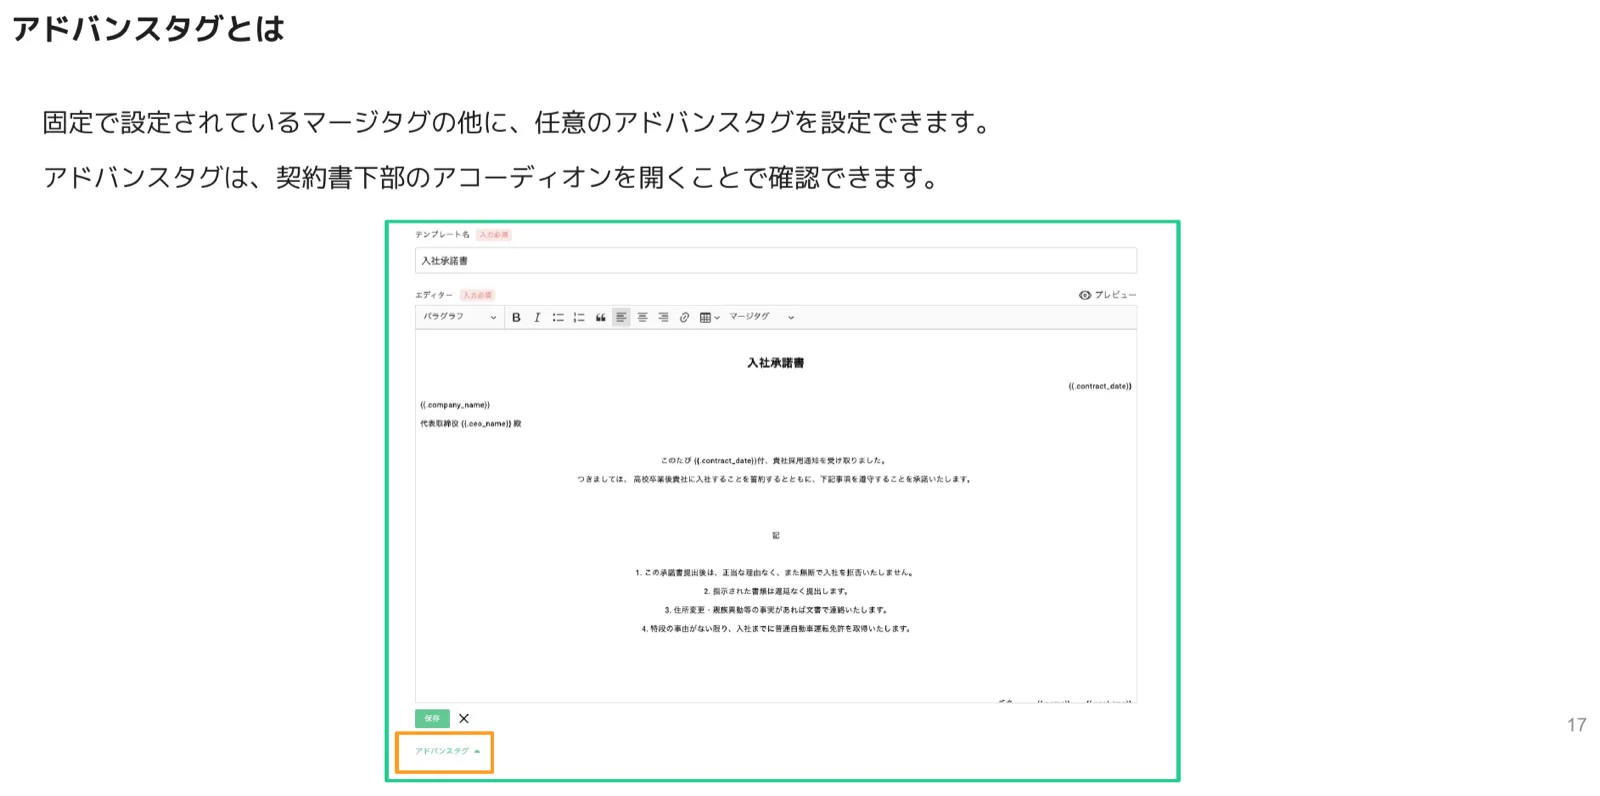Viewport: 1600px width, 796px height.
Task: Click clause 1 この承諾書提出後は line
Action: tap(775, 573)
